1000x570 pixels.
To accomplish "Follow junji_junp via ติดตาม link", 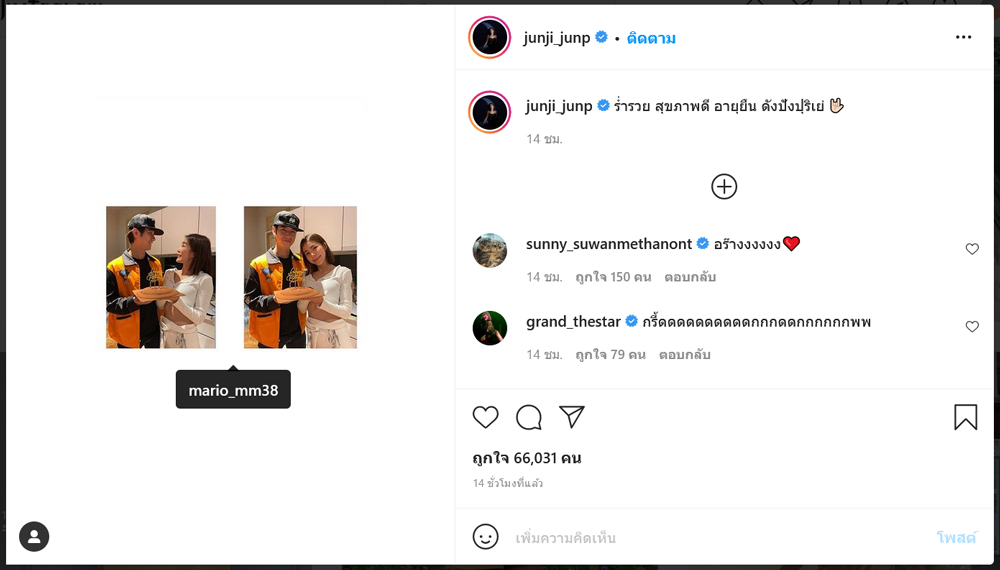I will 651,38.
